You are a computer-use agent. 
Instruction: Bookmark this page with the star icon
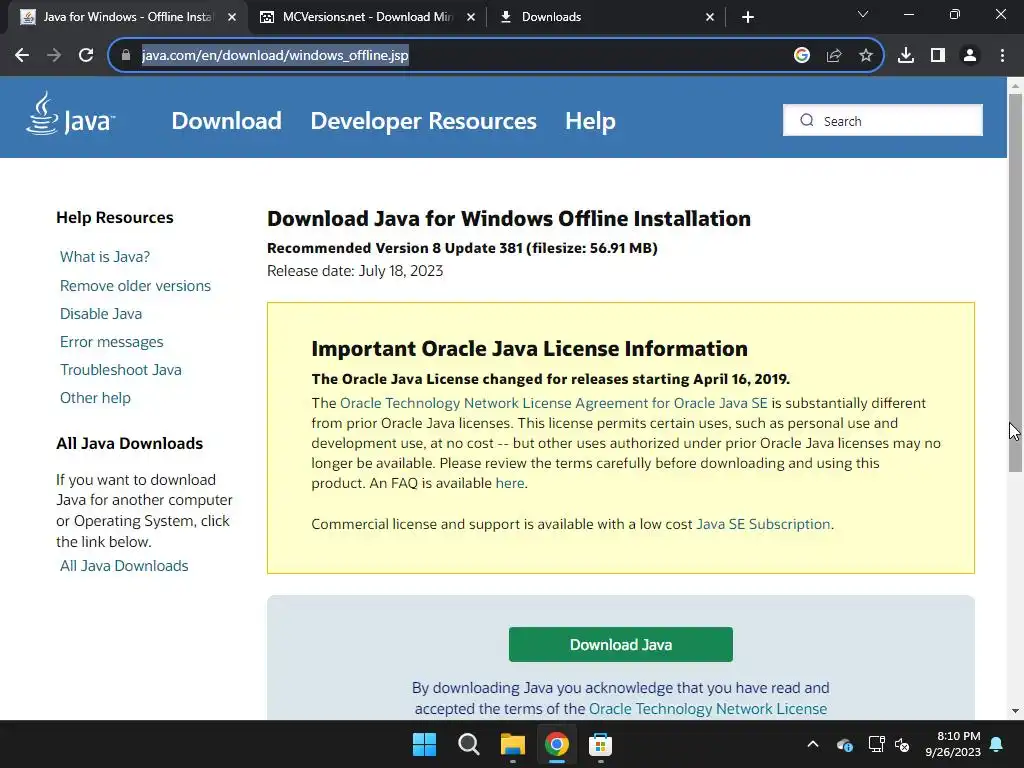[866, 56]
